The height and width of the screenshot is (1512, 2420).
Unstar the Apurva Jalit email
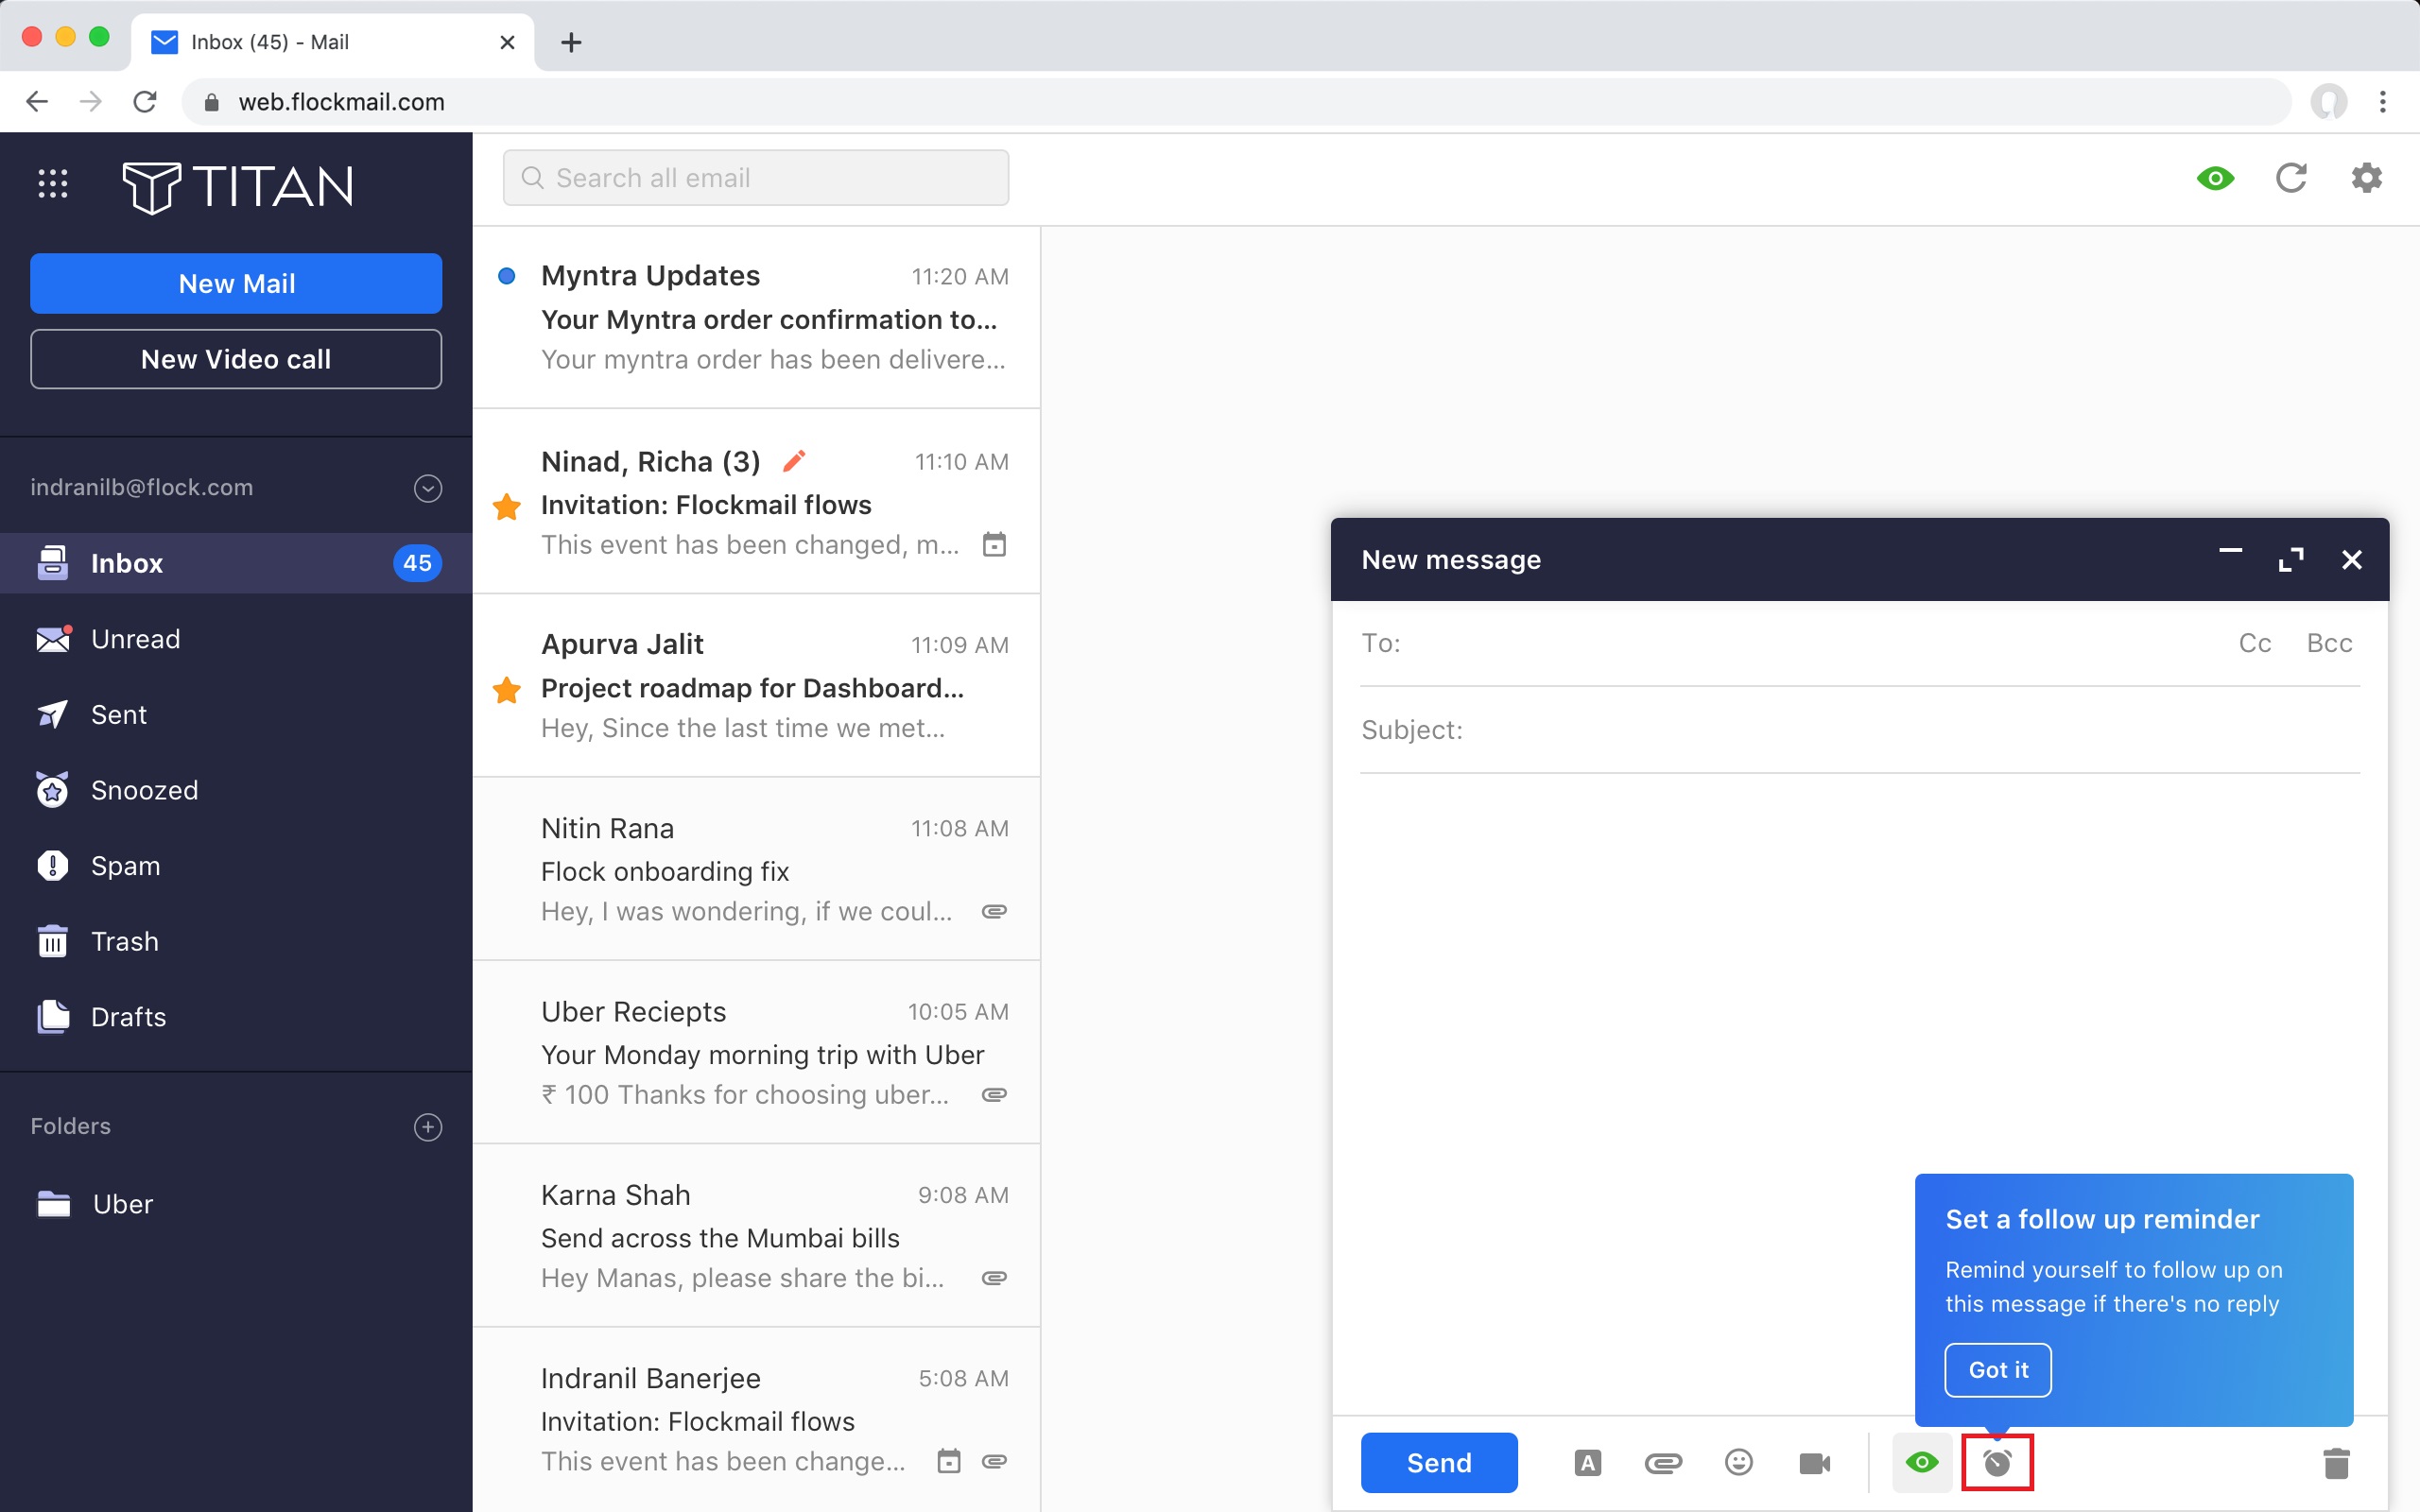507,689
